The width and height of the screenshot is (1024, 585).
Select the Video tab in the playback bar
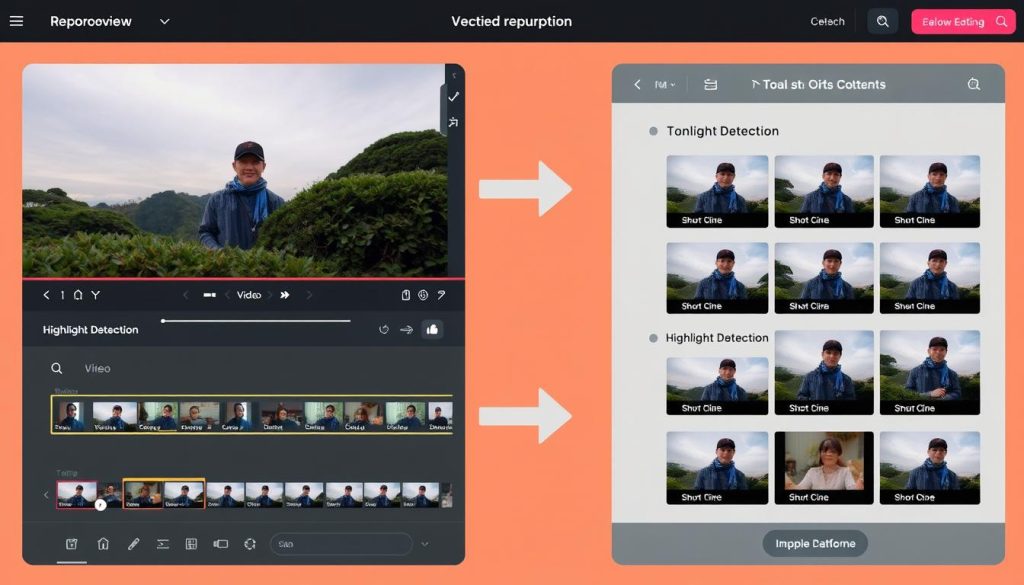[248, 295]
